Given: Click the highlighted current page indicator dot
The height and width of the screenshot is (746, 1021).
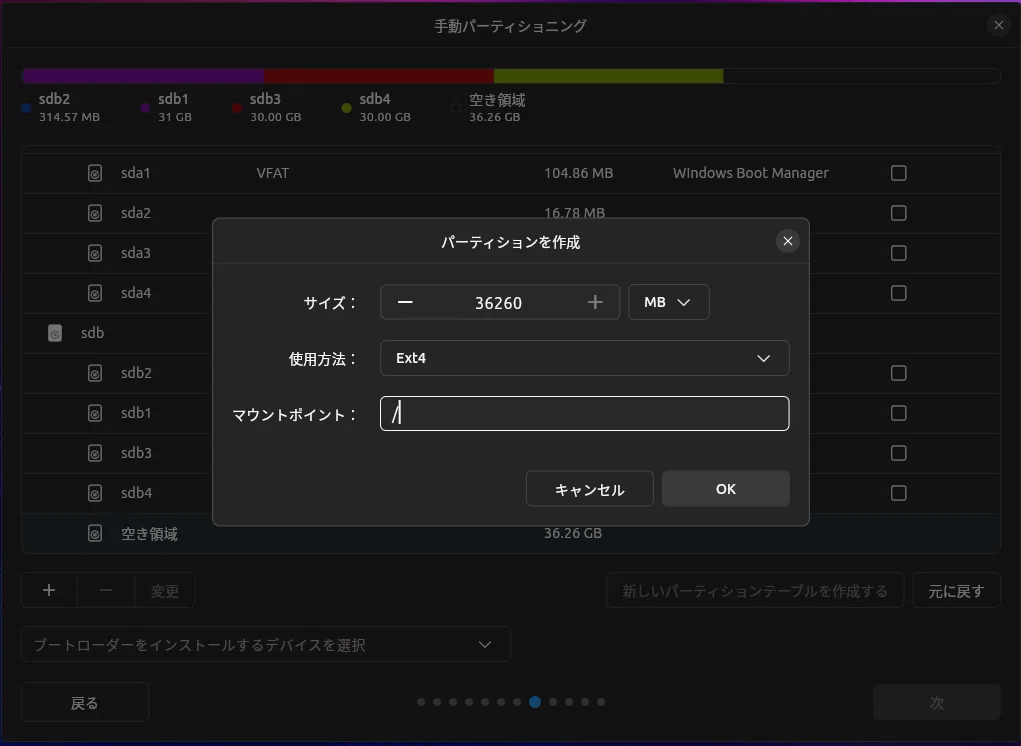Looking at the screenshot, I should 535,702.
